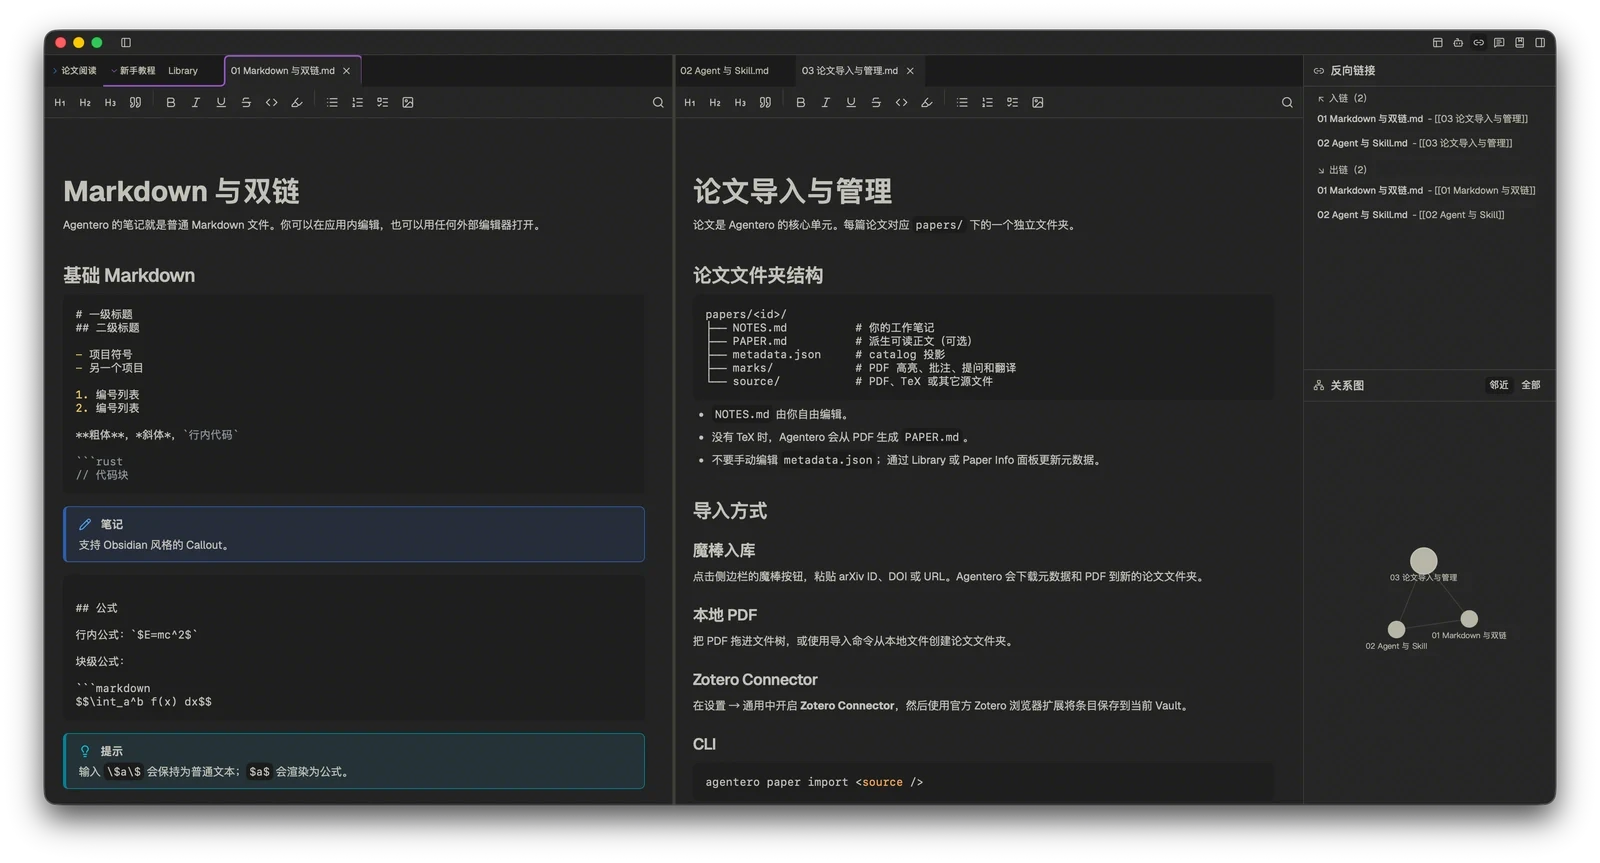Apply Heading 2 in the left editor toolbar
Viewport: 1600px width, 863px height.
85,102
